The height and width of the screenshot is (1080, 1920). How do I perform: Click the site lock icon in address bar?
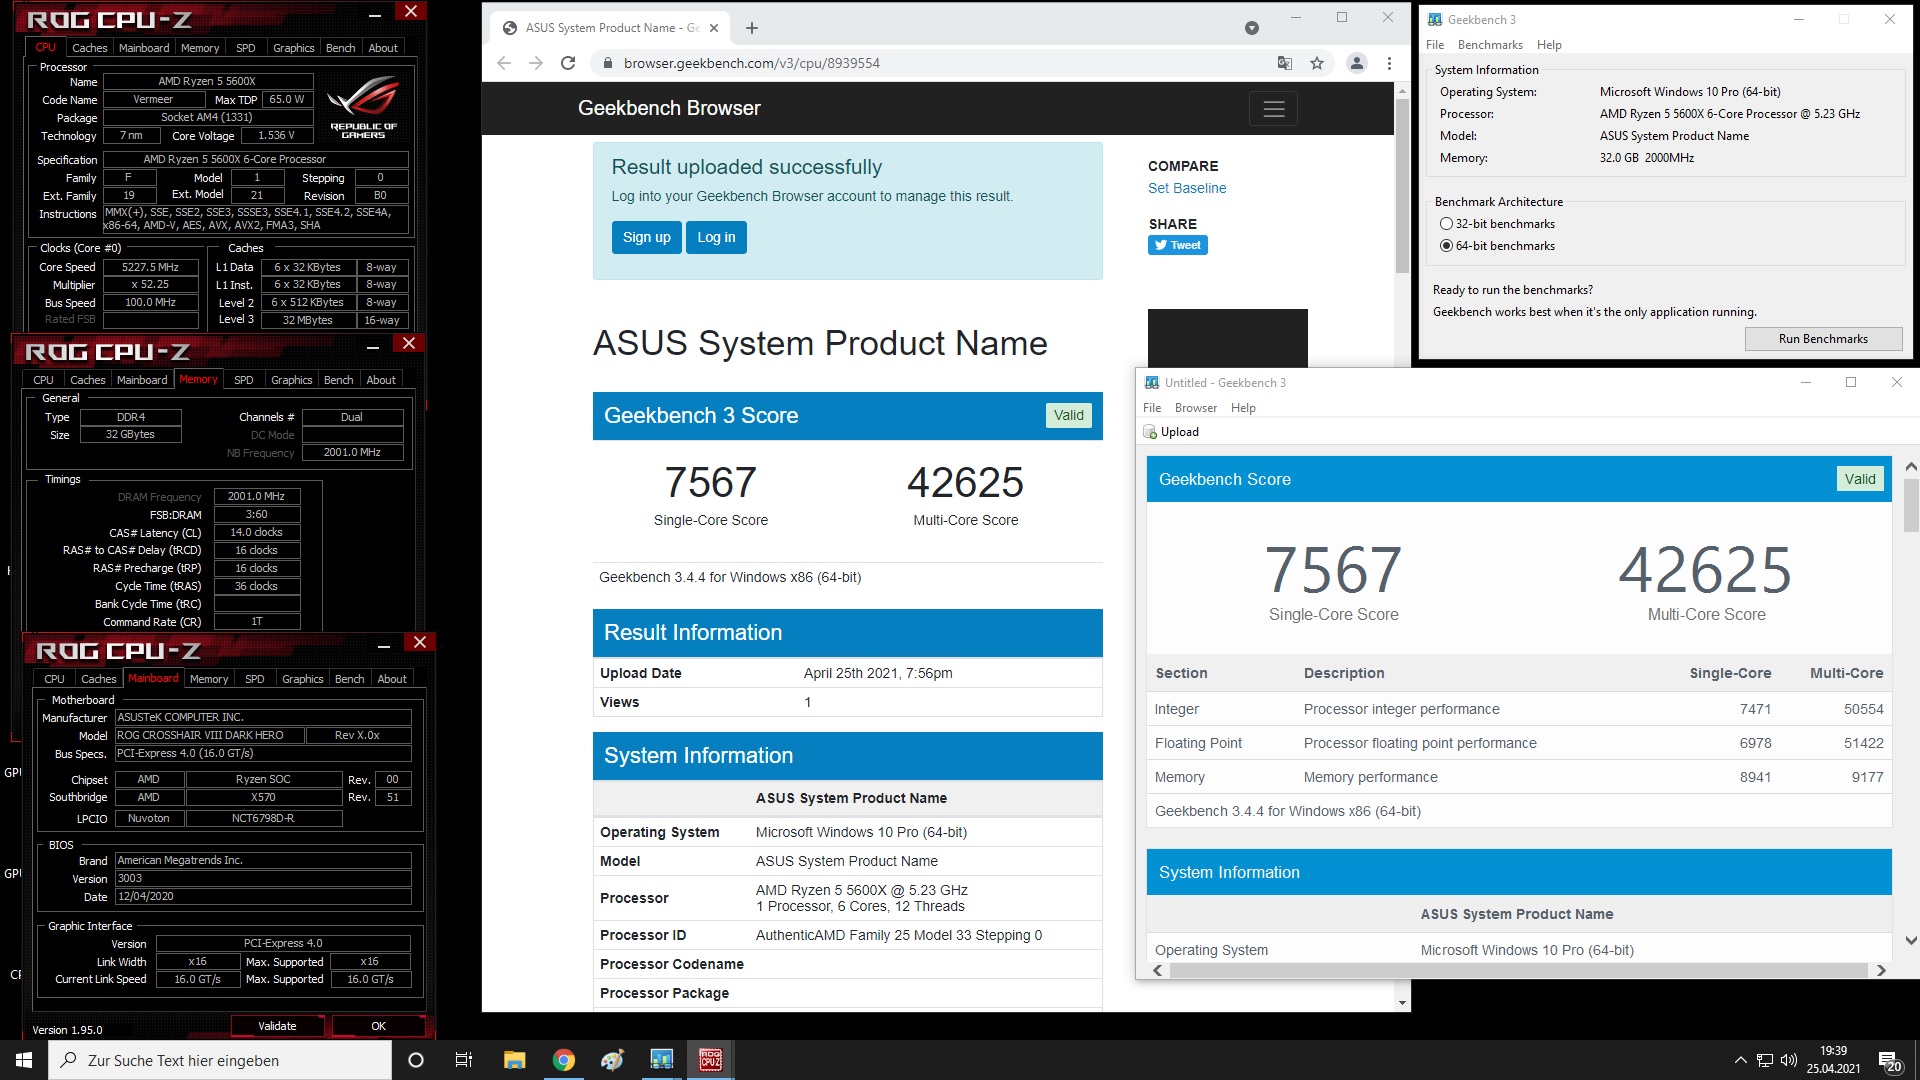[x=607, y=63]
